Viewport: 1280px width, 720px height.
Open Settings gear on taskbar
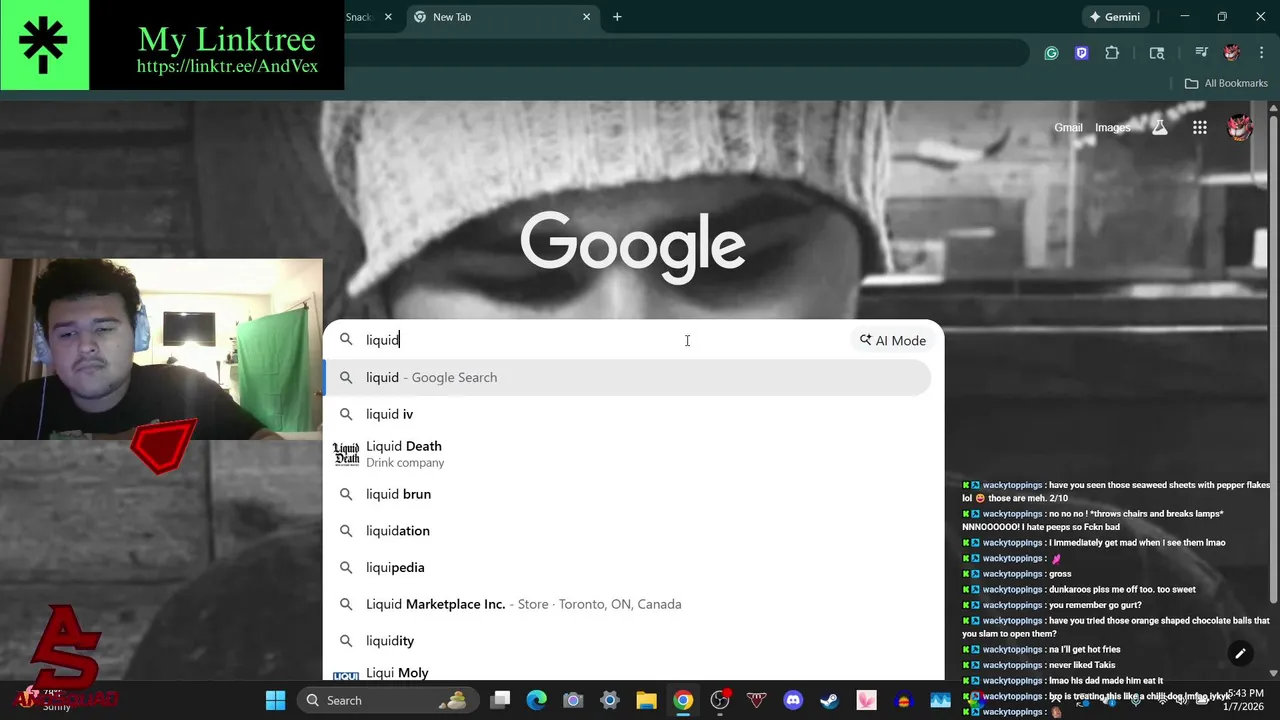tap(609, 700)
